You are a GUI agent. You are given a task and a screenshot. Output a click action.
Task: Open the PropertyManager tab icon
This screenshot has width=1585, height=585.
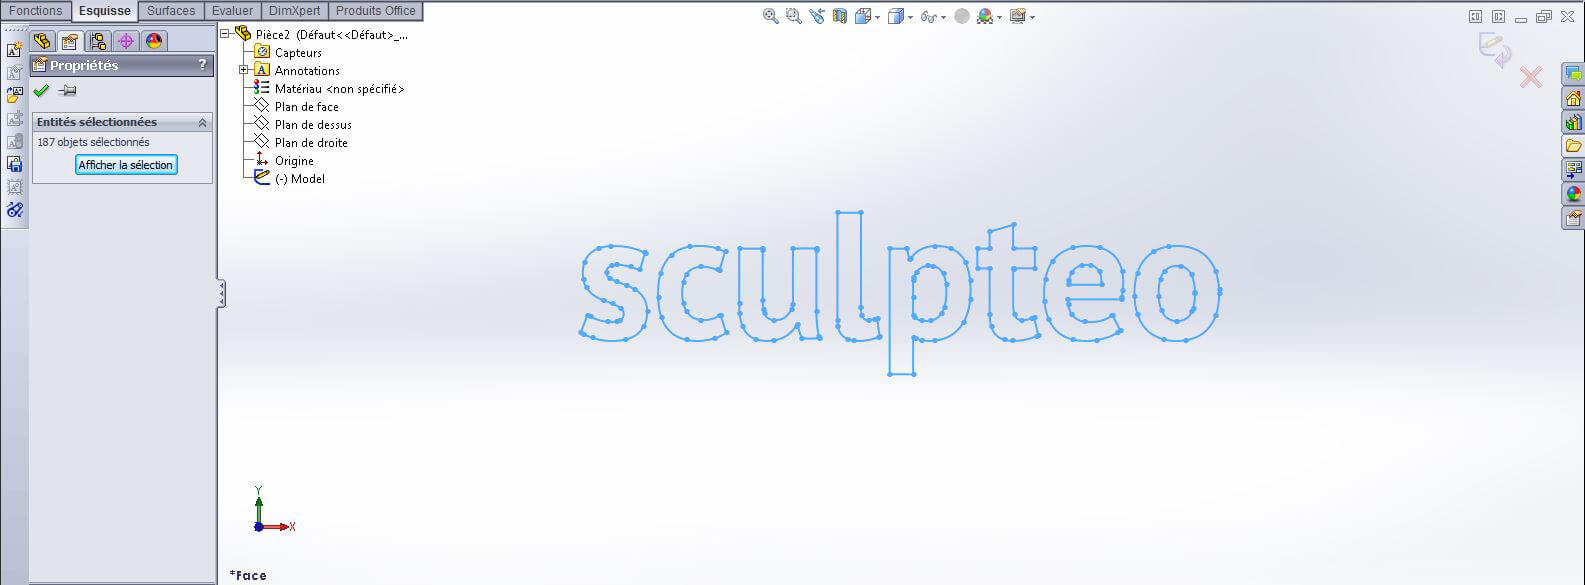69,41
